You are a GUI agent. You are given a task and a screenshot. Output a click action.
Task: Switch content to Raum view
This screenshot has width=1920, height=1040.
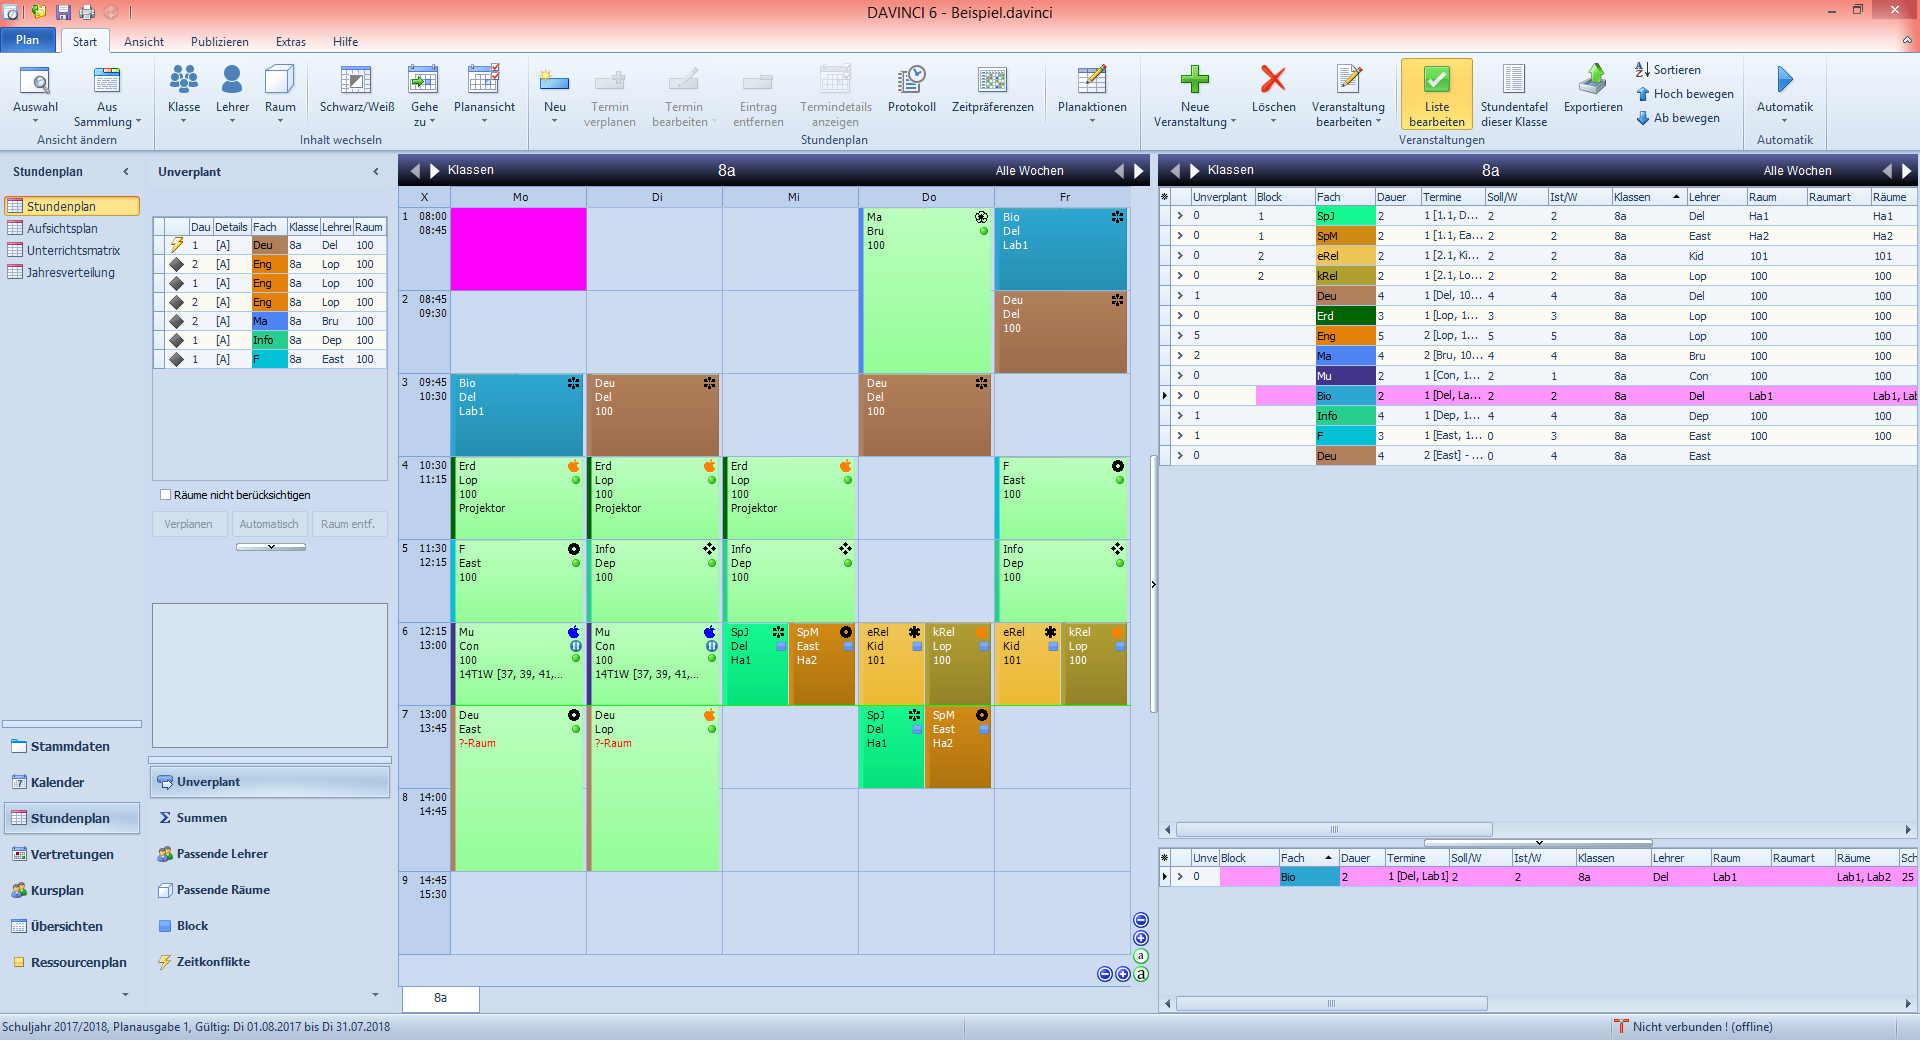[280, 80]
